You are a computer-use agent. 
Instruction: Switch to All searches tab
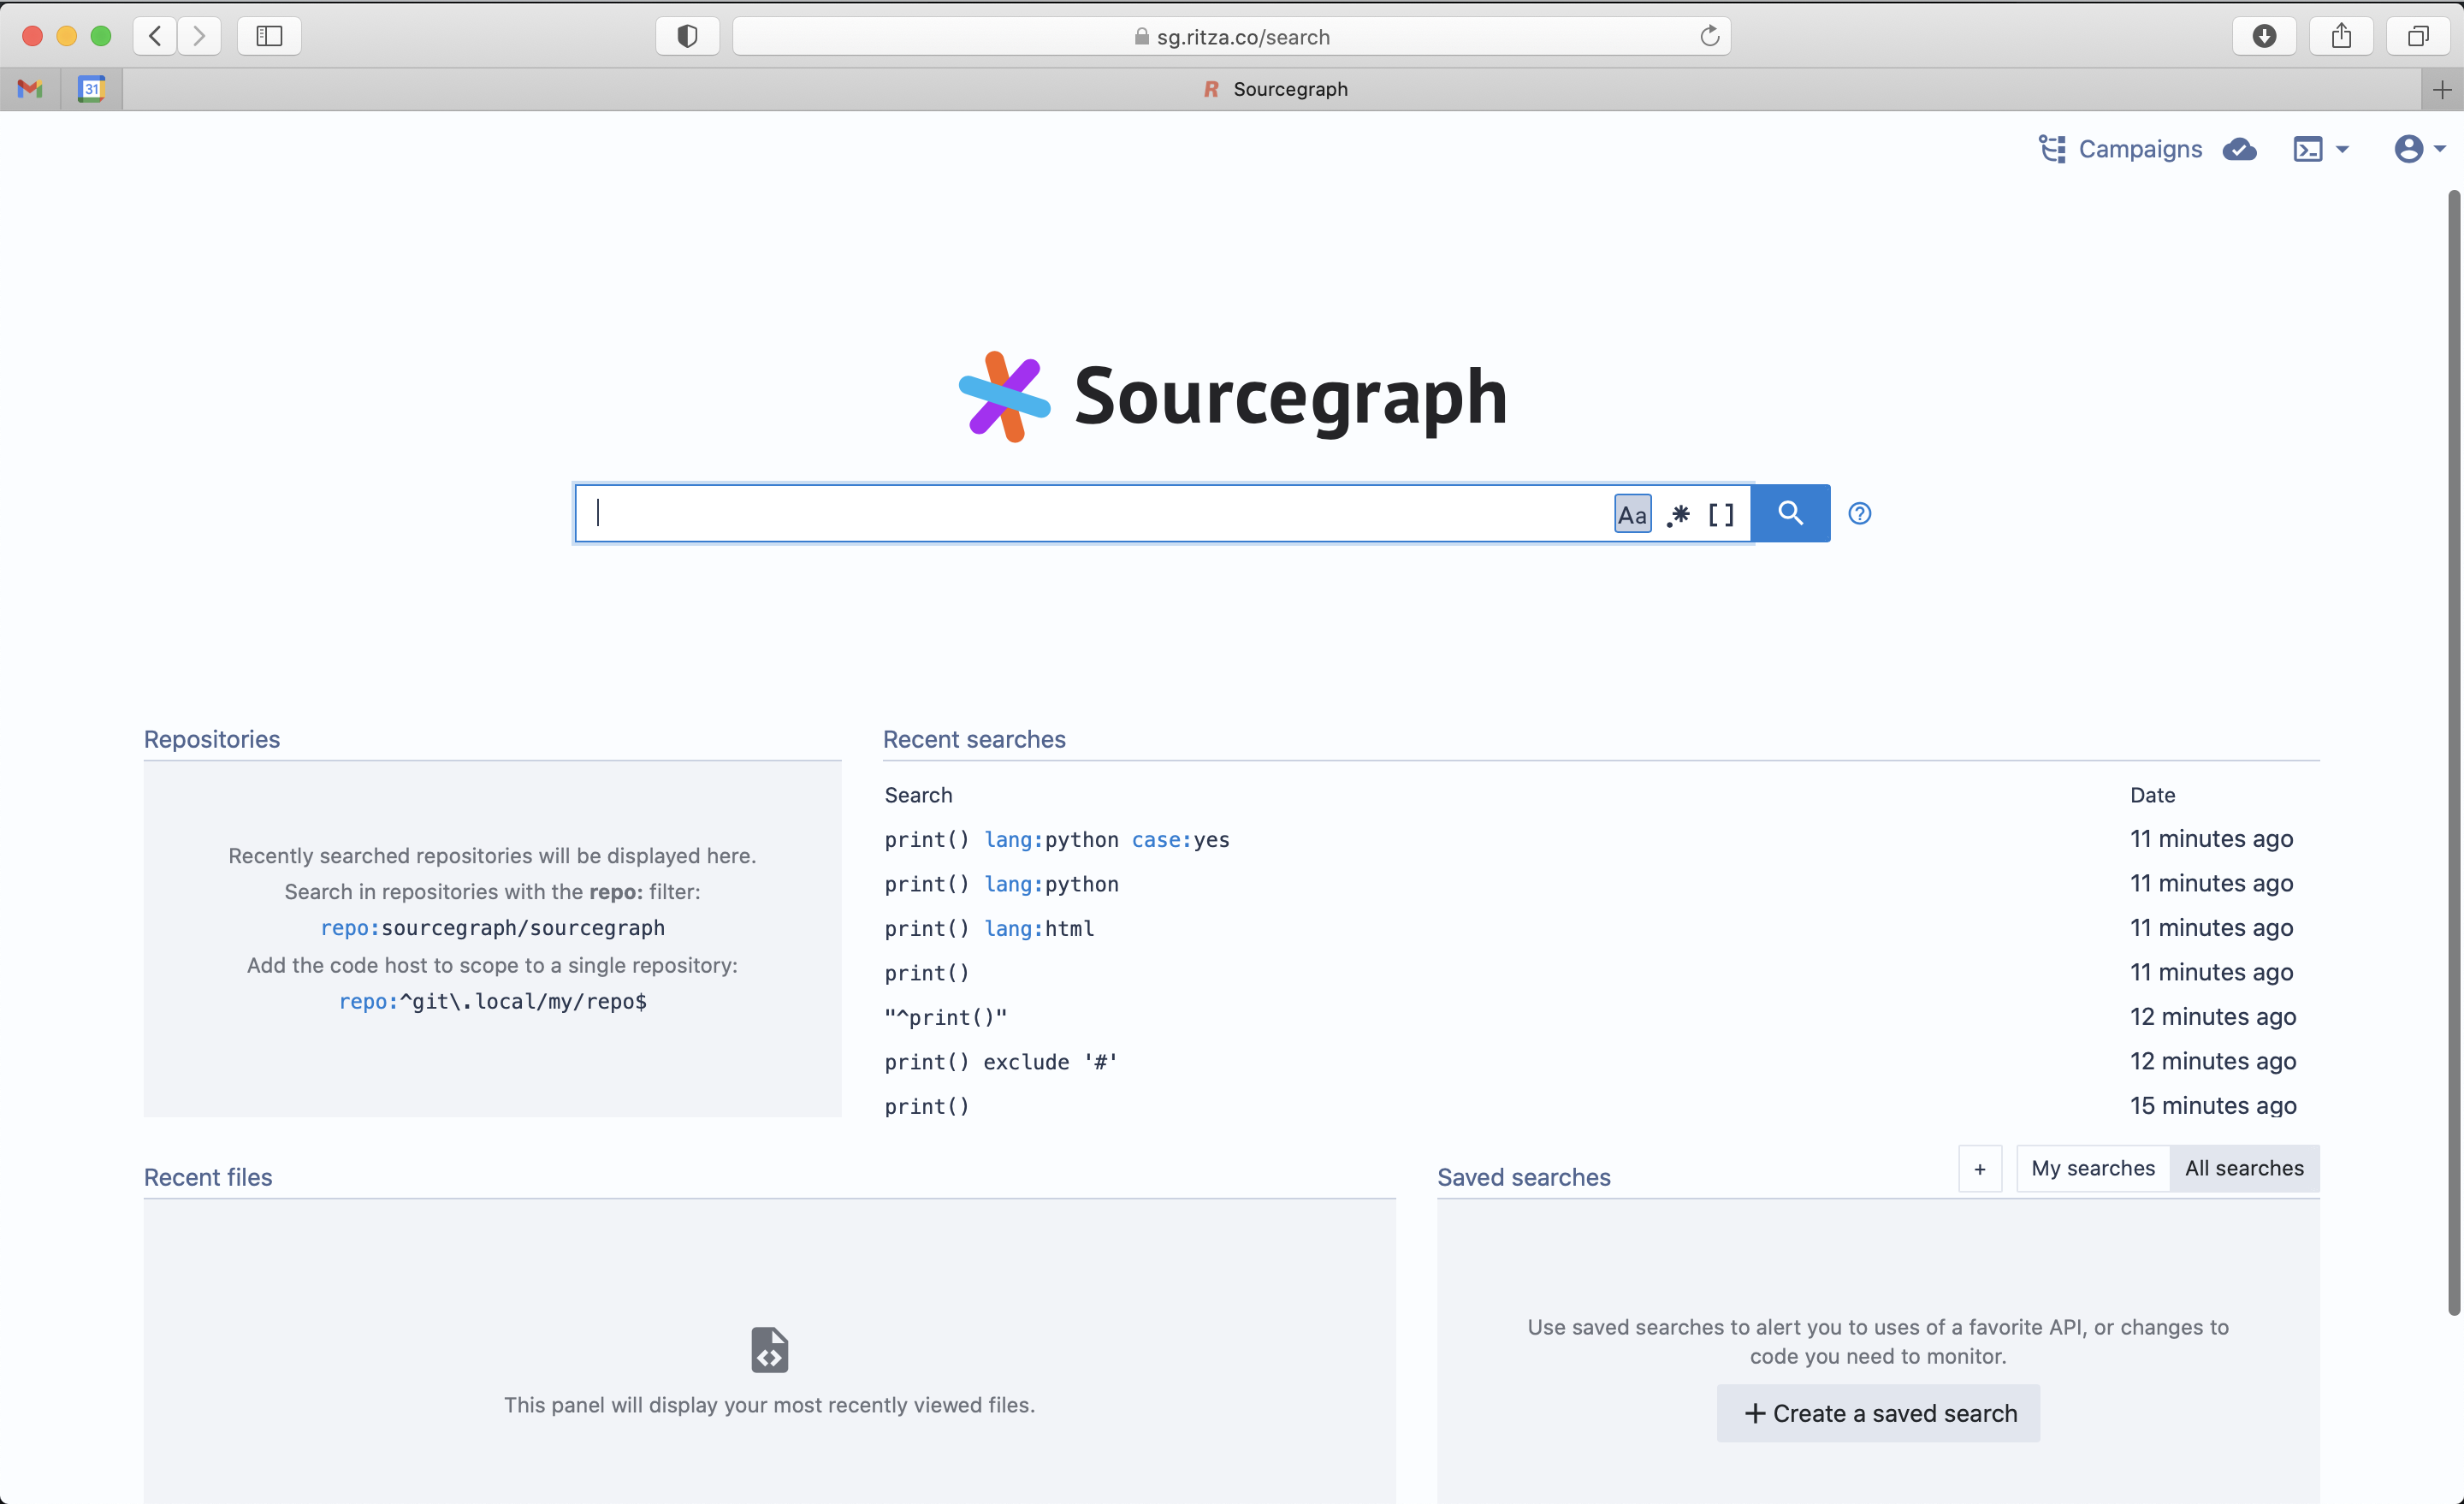point(2244,1168)
